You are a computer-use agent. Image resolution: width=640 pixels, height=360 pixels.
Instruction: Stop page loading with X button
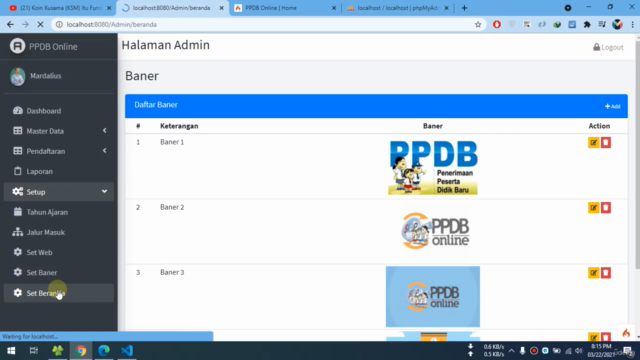click(40, 24)
